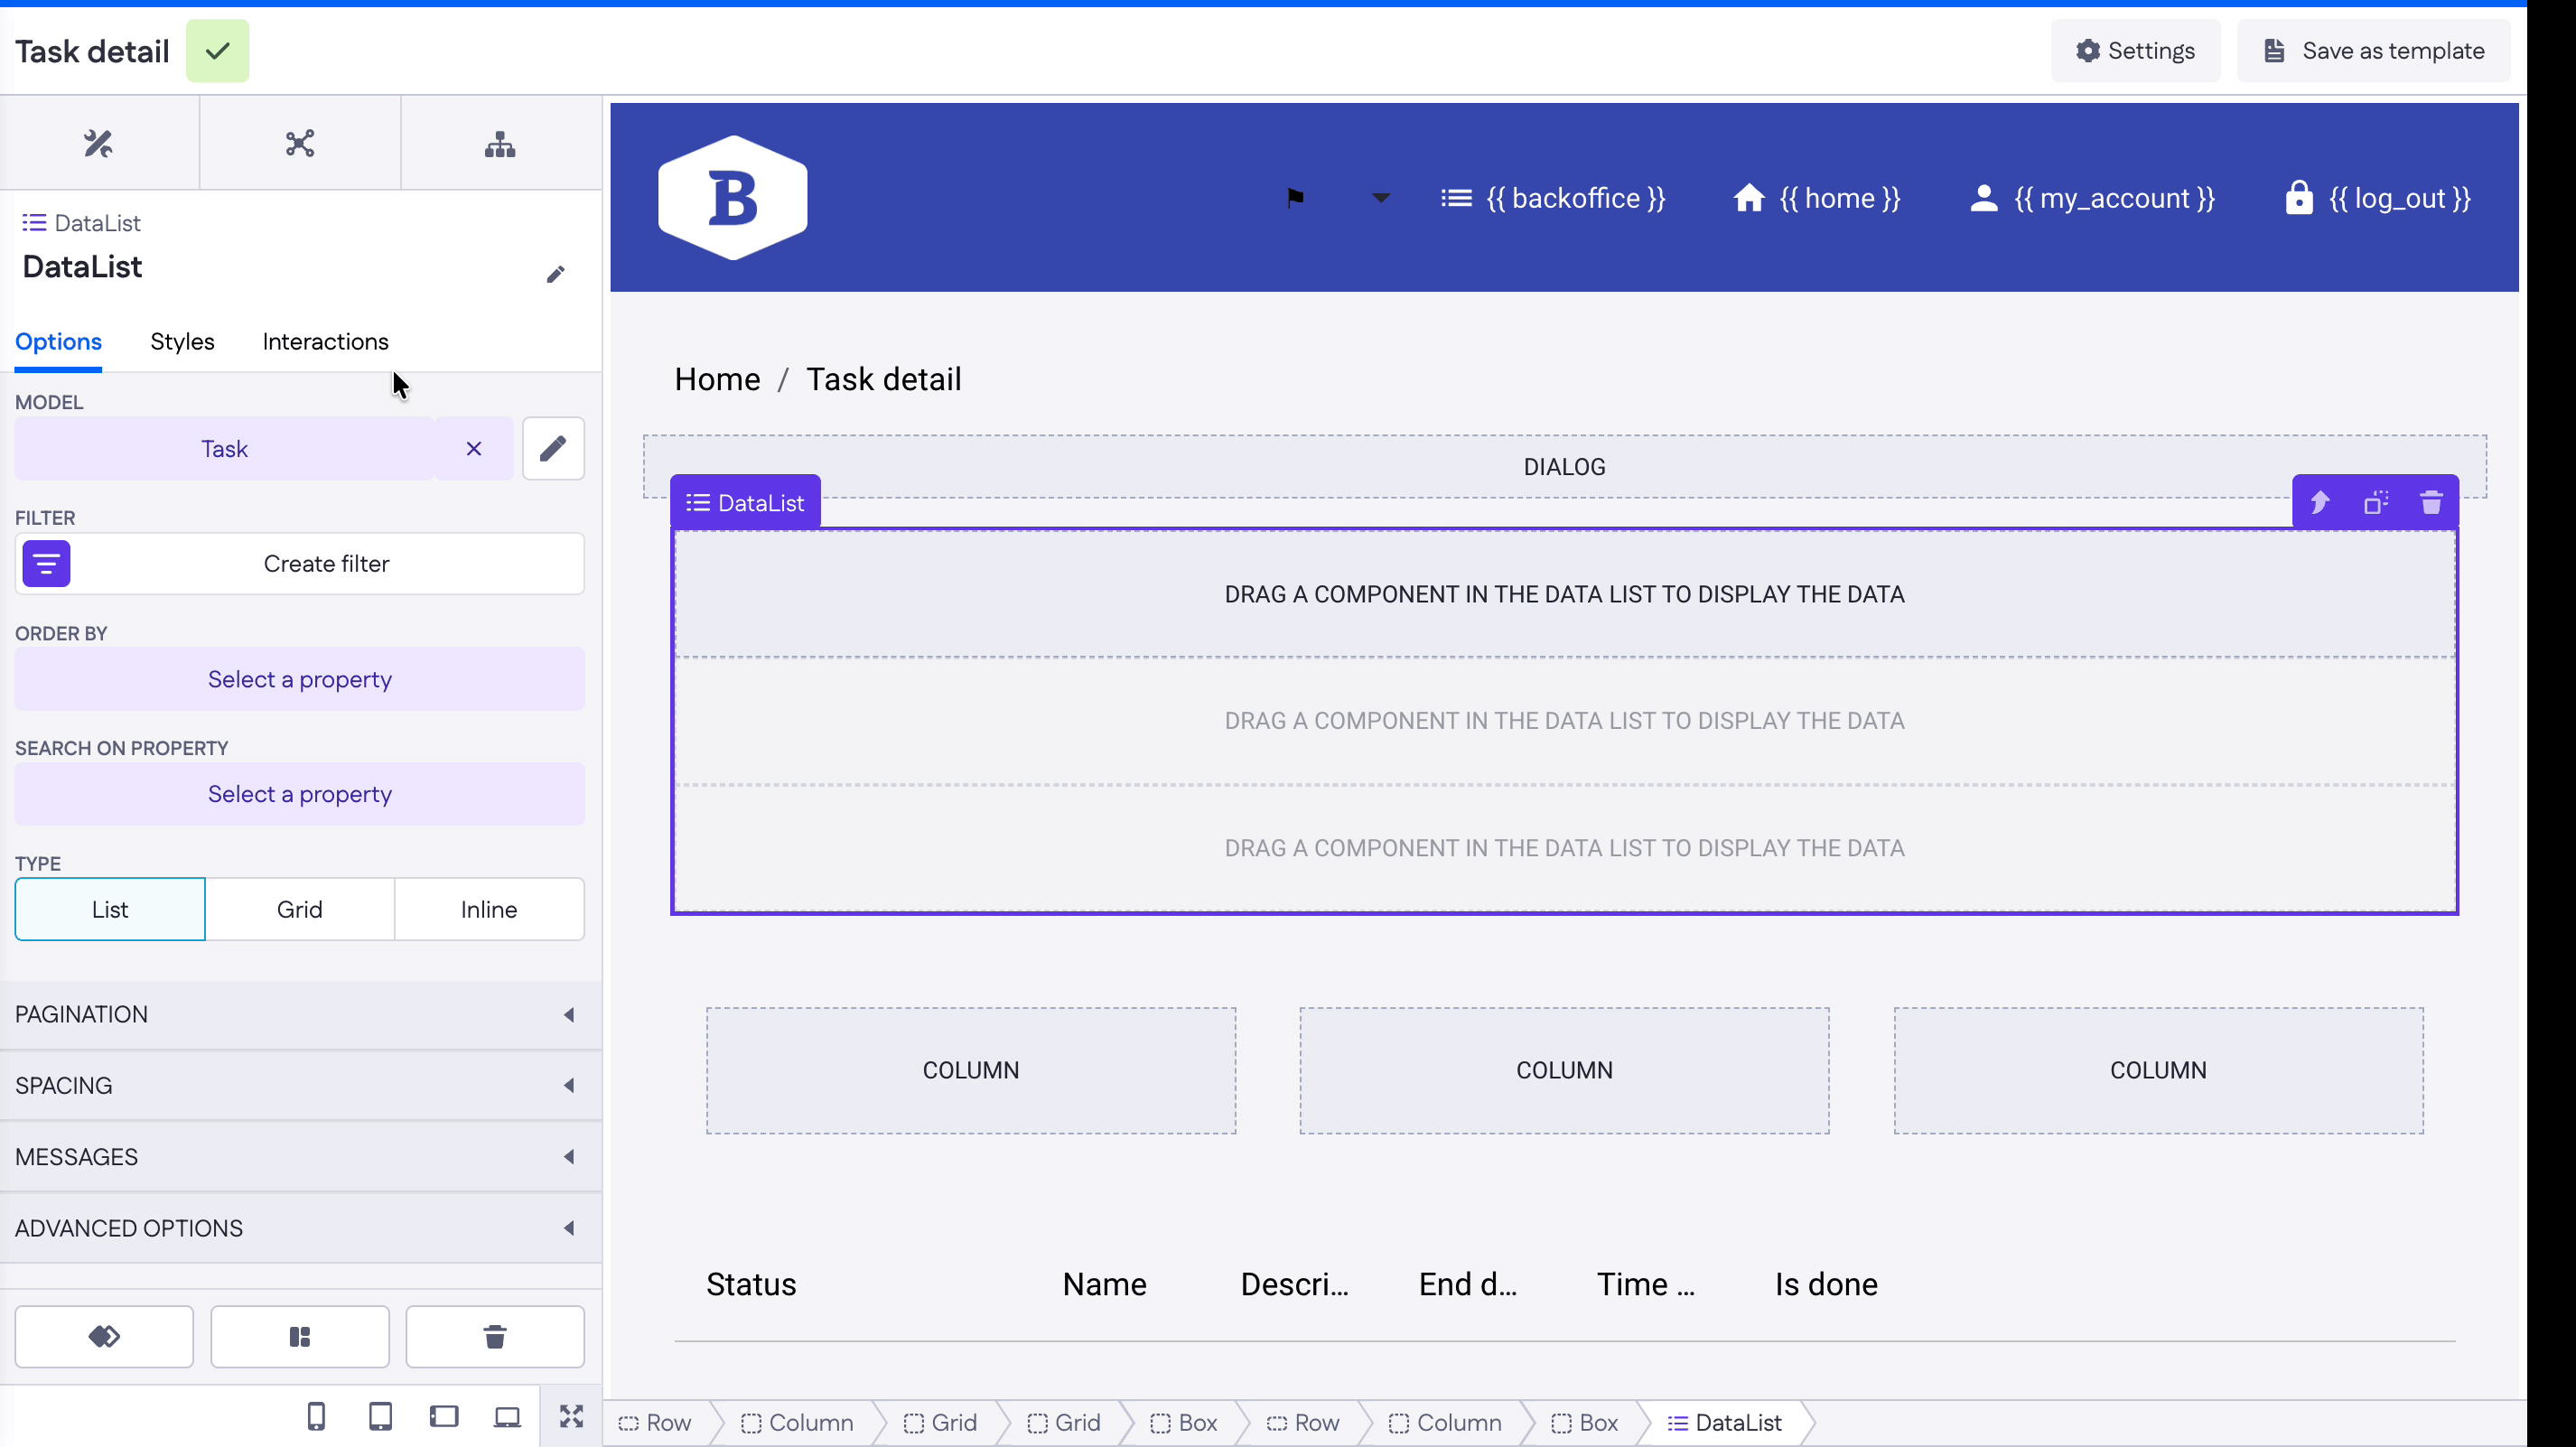2576x1447 pixels.
Task: Delete DataList using canvas trash icon
Action: tap(2431, 502)
